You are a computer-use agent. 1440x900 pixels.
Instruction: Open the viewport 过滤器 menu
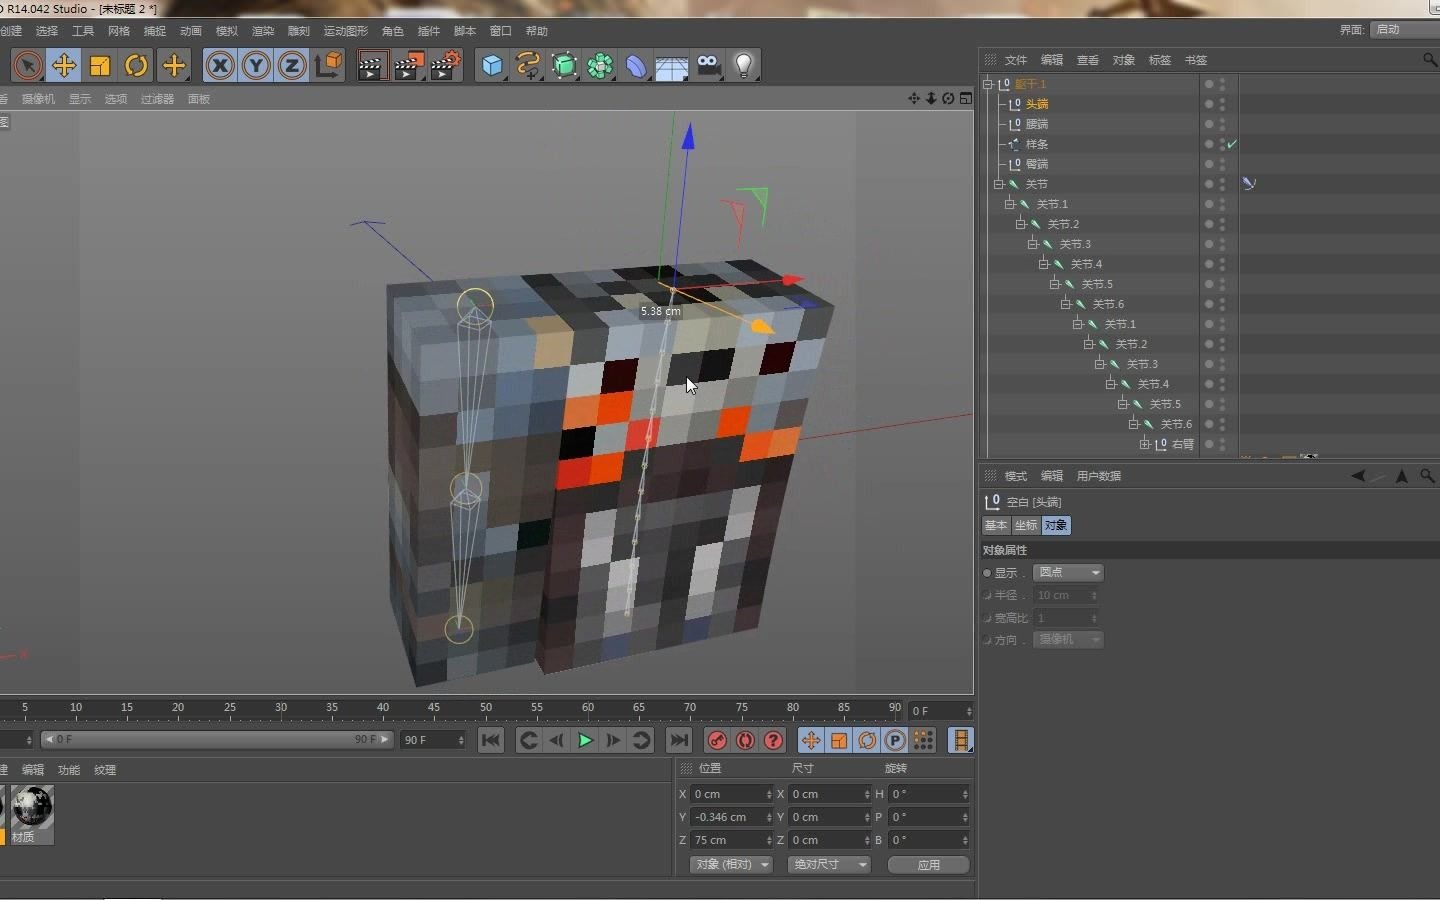click(x=157, y=99)
